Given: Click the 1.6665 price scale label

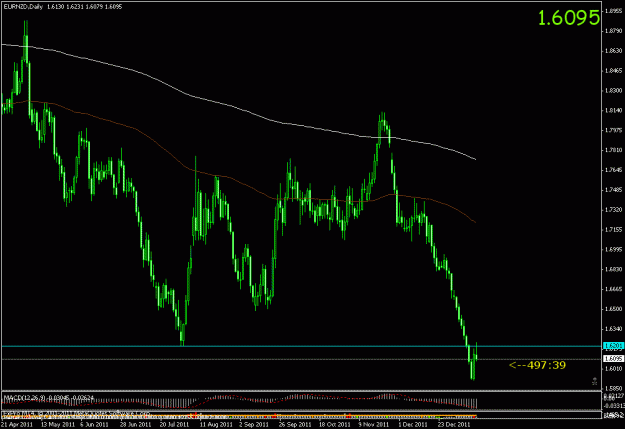Looking at the screenshot, I should coord(614,289).
